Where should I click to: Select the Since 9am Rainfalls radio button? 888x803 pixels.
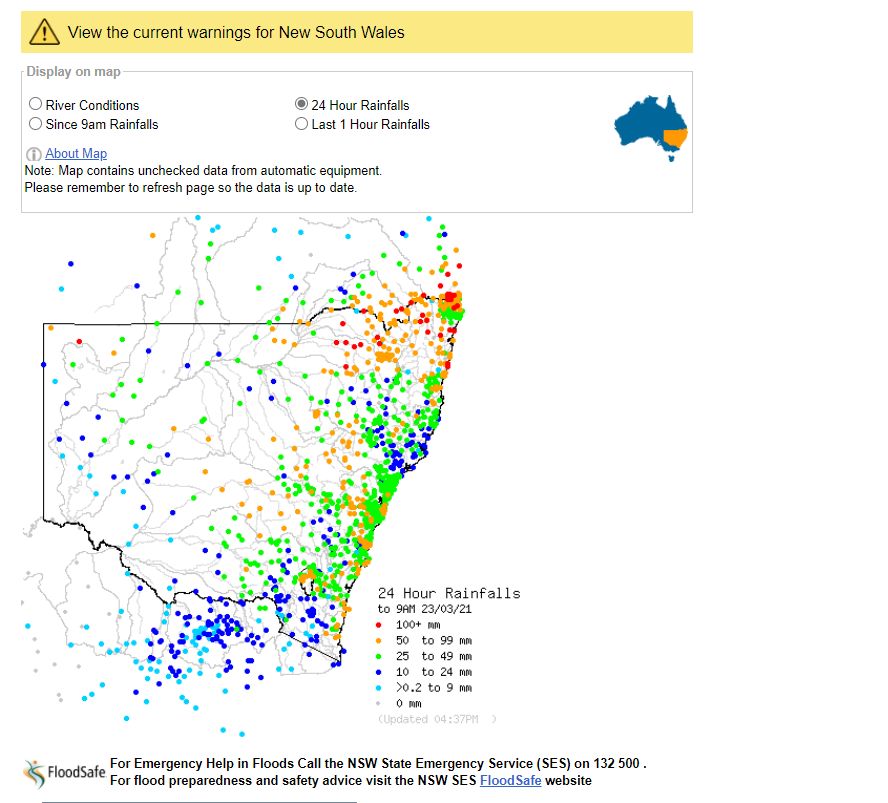coord(35,123)
